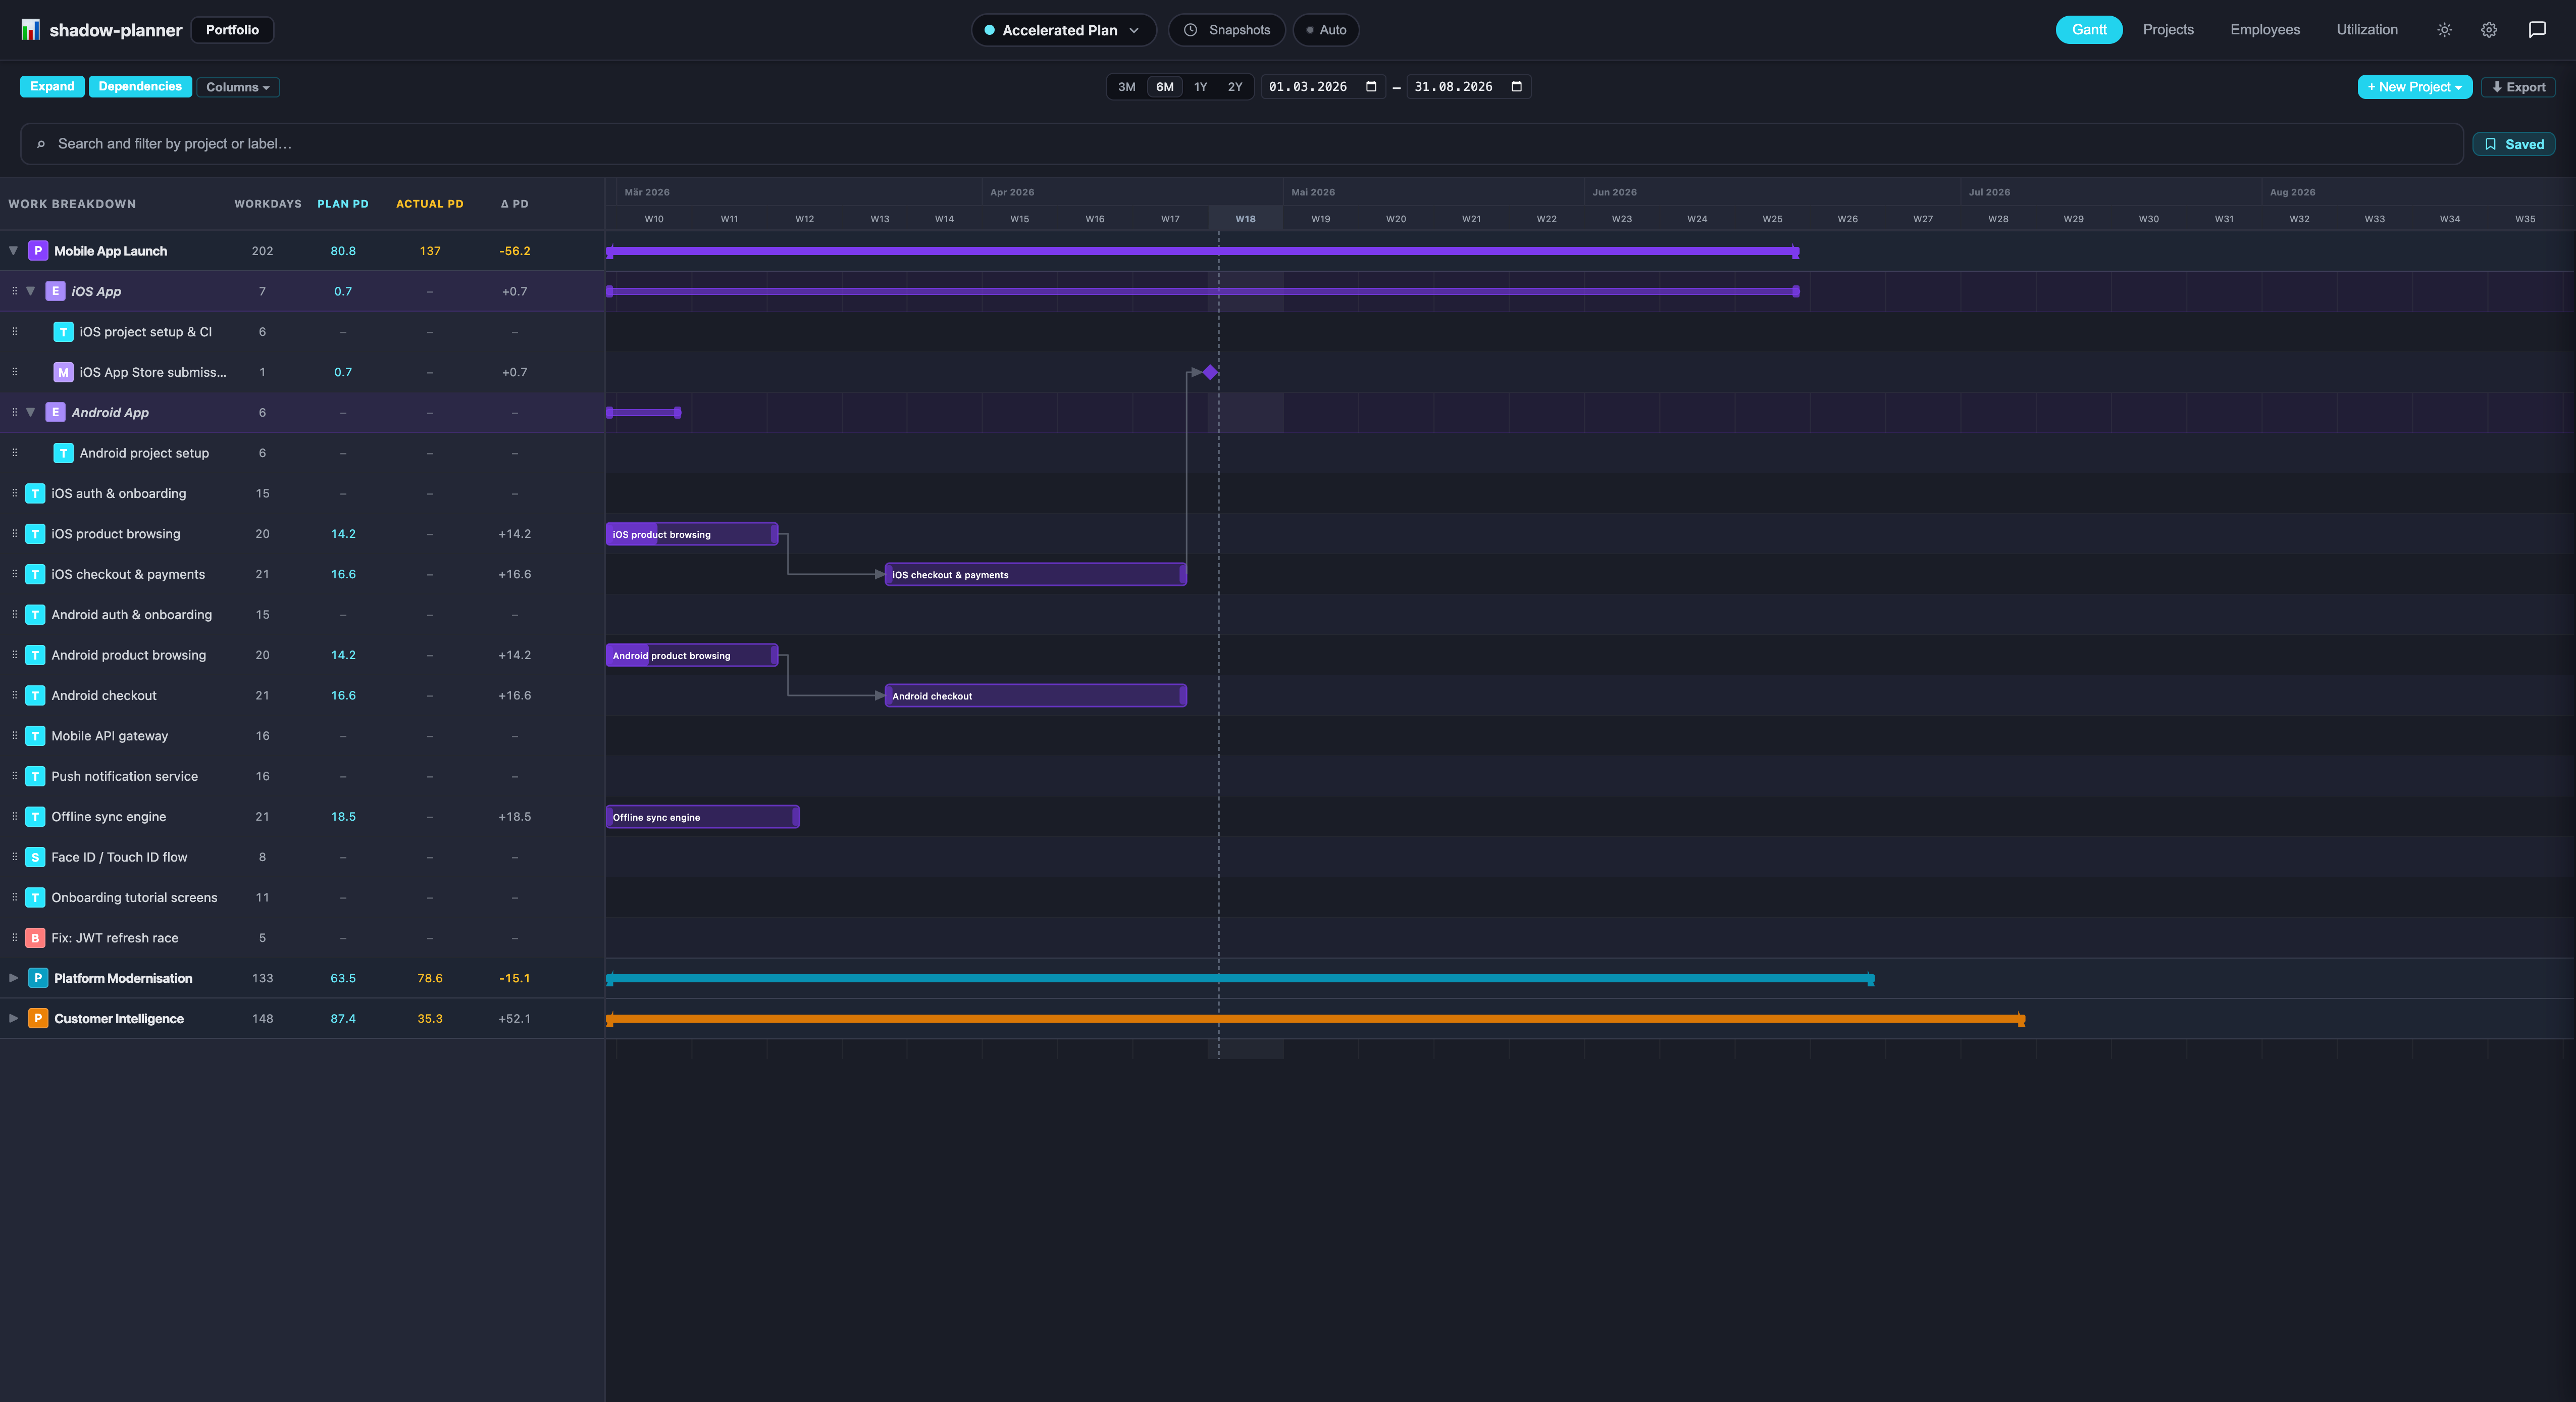
Task: Click the Customer Intelligence orange summary bar
Action: coord(1315,1020)
